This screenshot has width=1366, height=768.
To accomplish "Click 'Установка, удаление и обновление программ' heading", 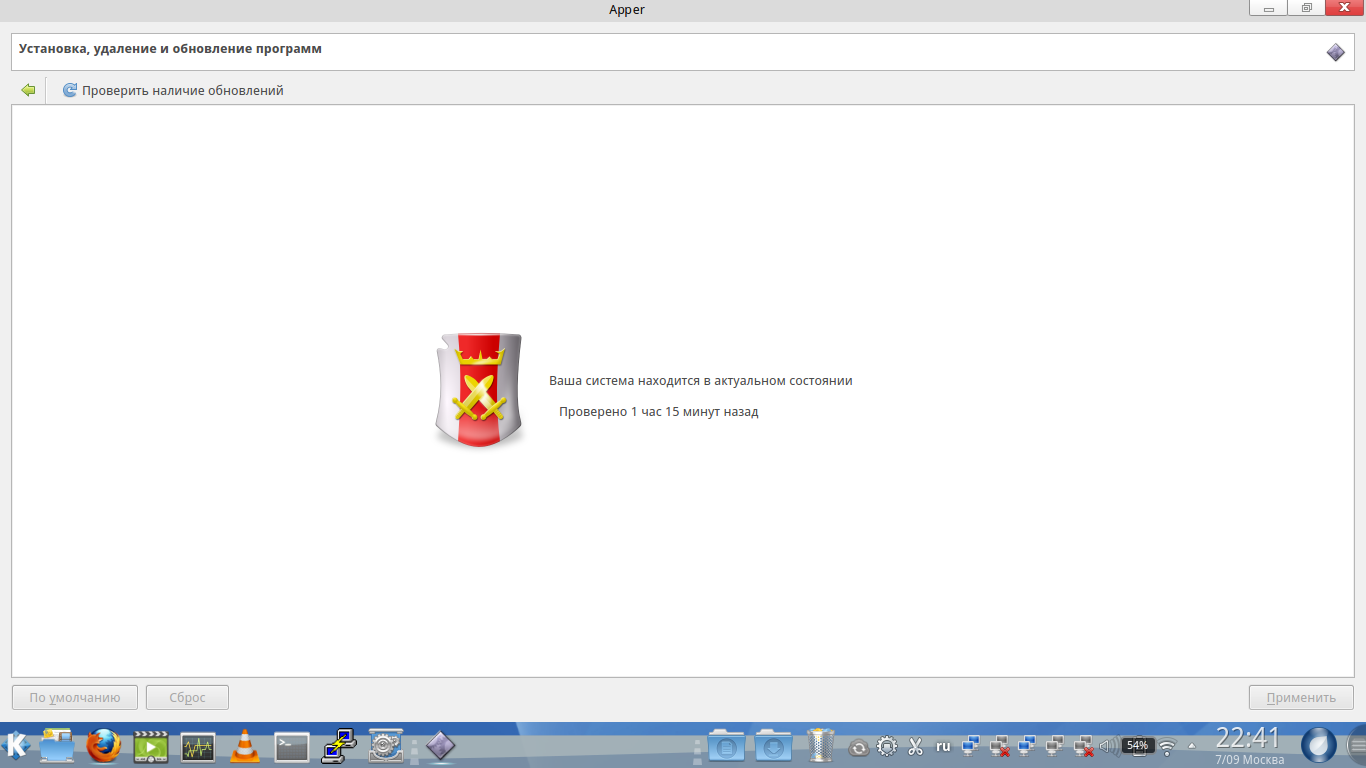I will click(170, 48).
